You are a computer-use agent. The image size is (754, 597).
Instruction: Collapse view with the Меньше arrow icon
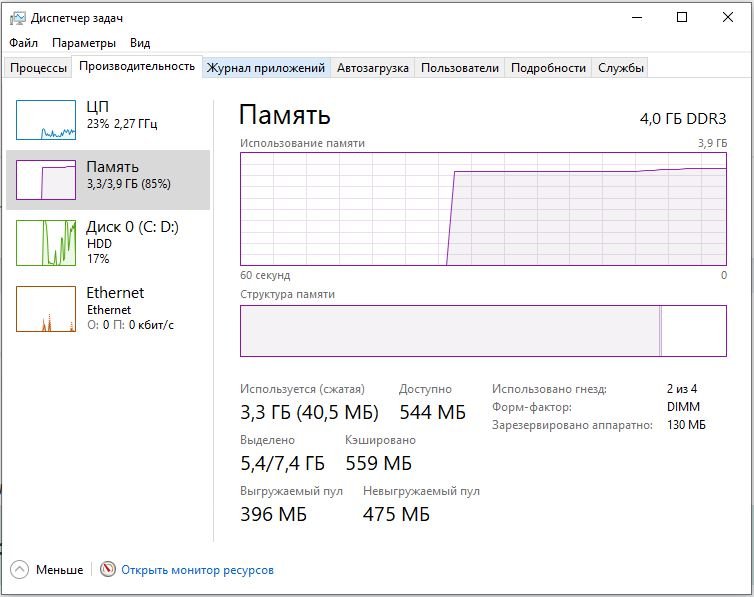coord(19,569)
